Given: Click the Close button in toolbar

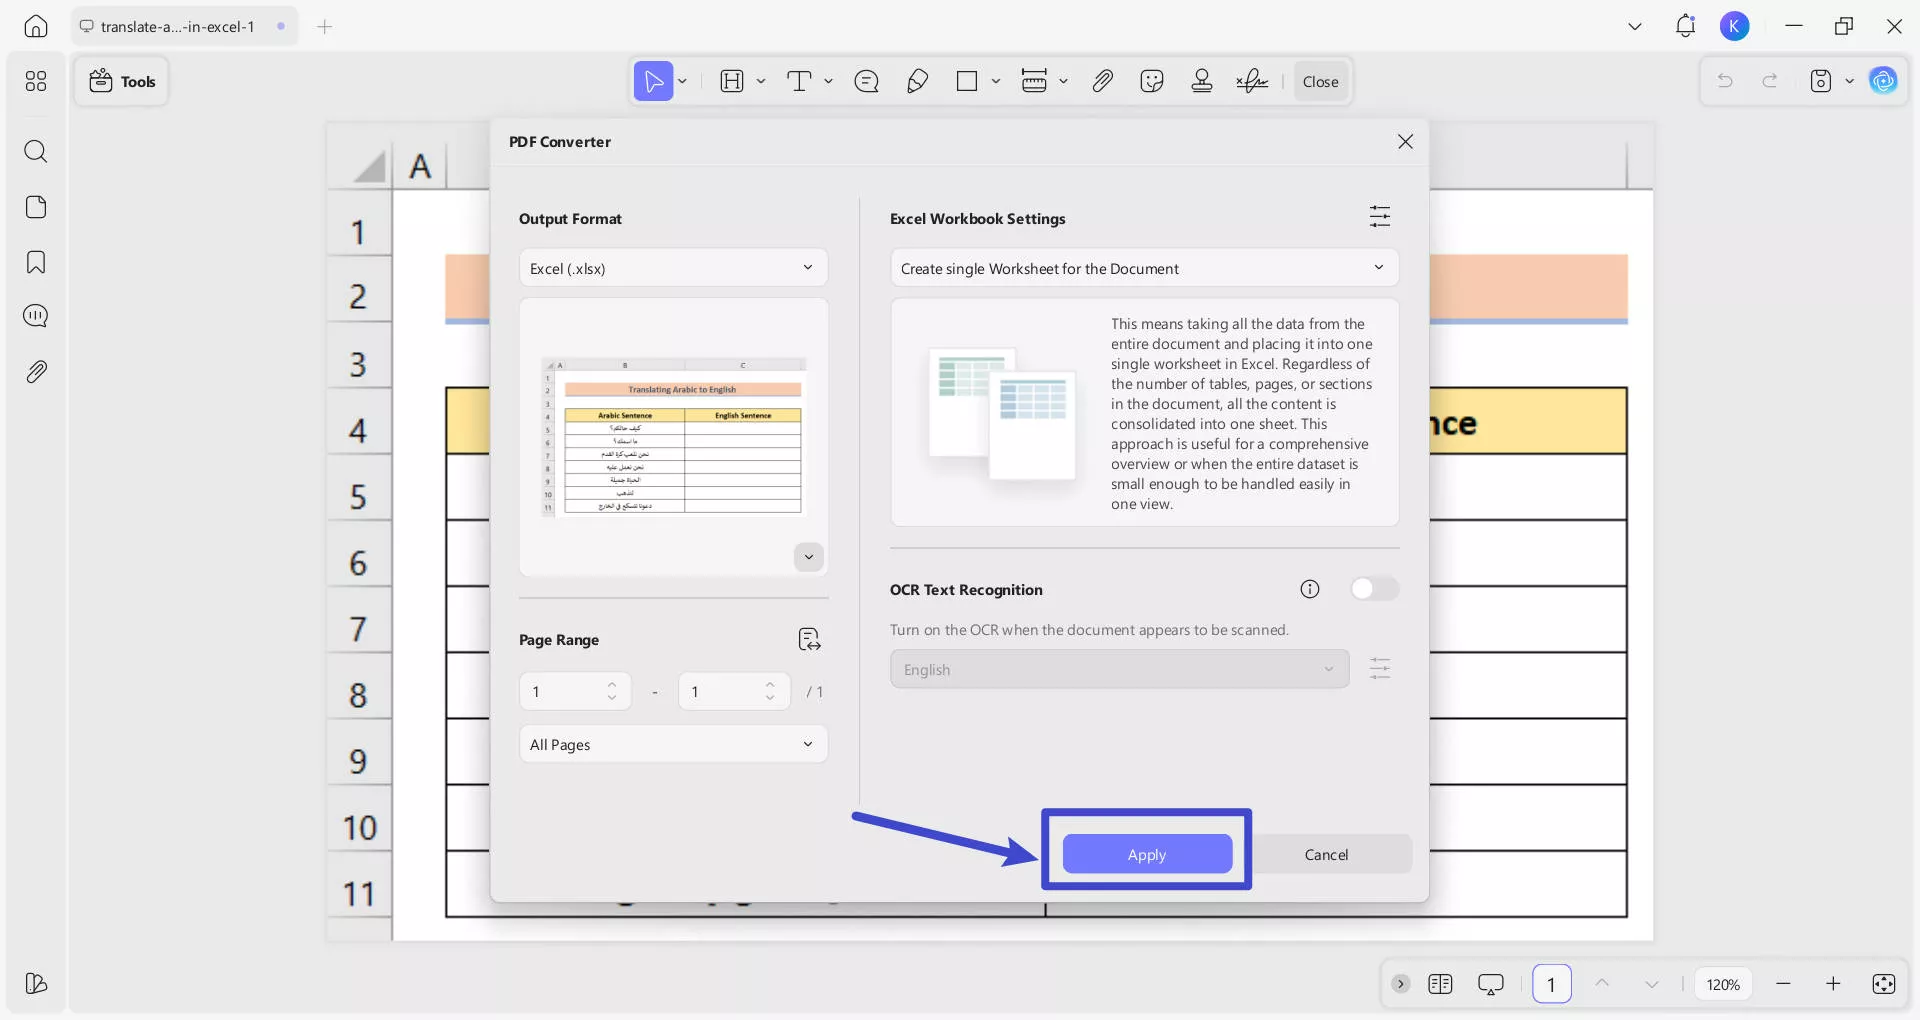Looking at the screenshot, I should [x=1320, y=82].
